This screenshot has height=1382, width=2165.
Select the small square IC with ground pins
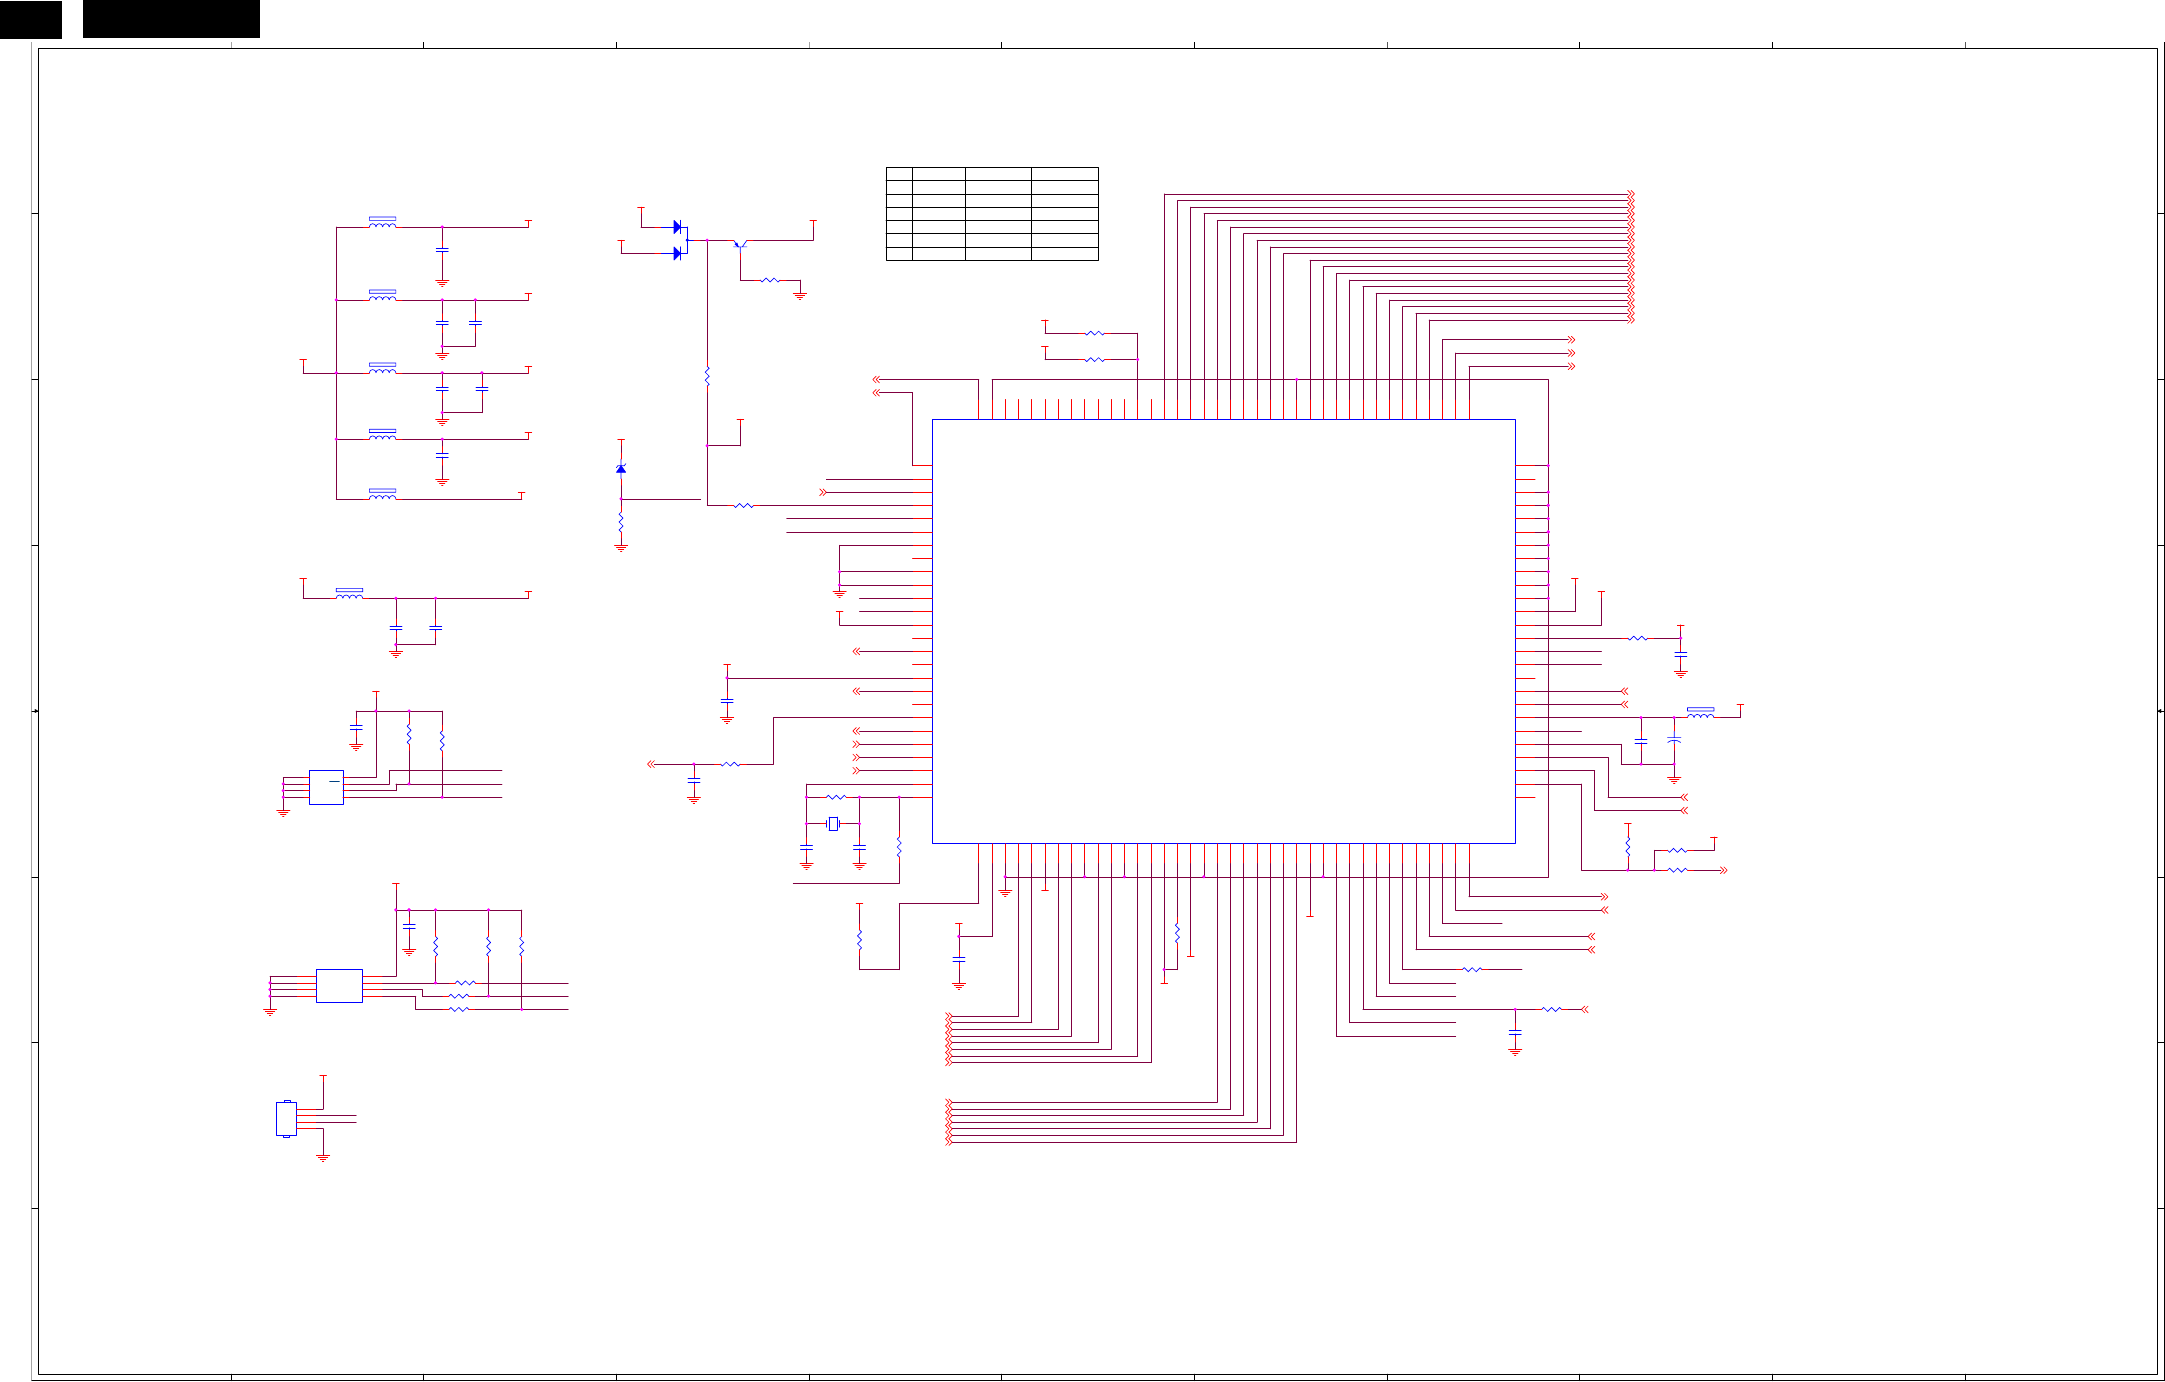[326, 787]
